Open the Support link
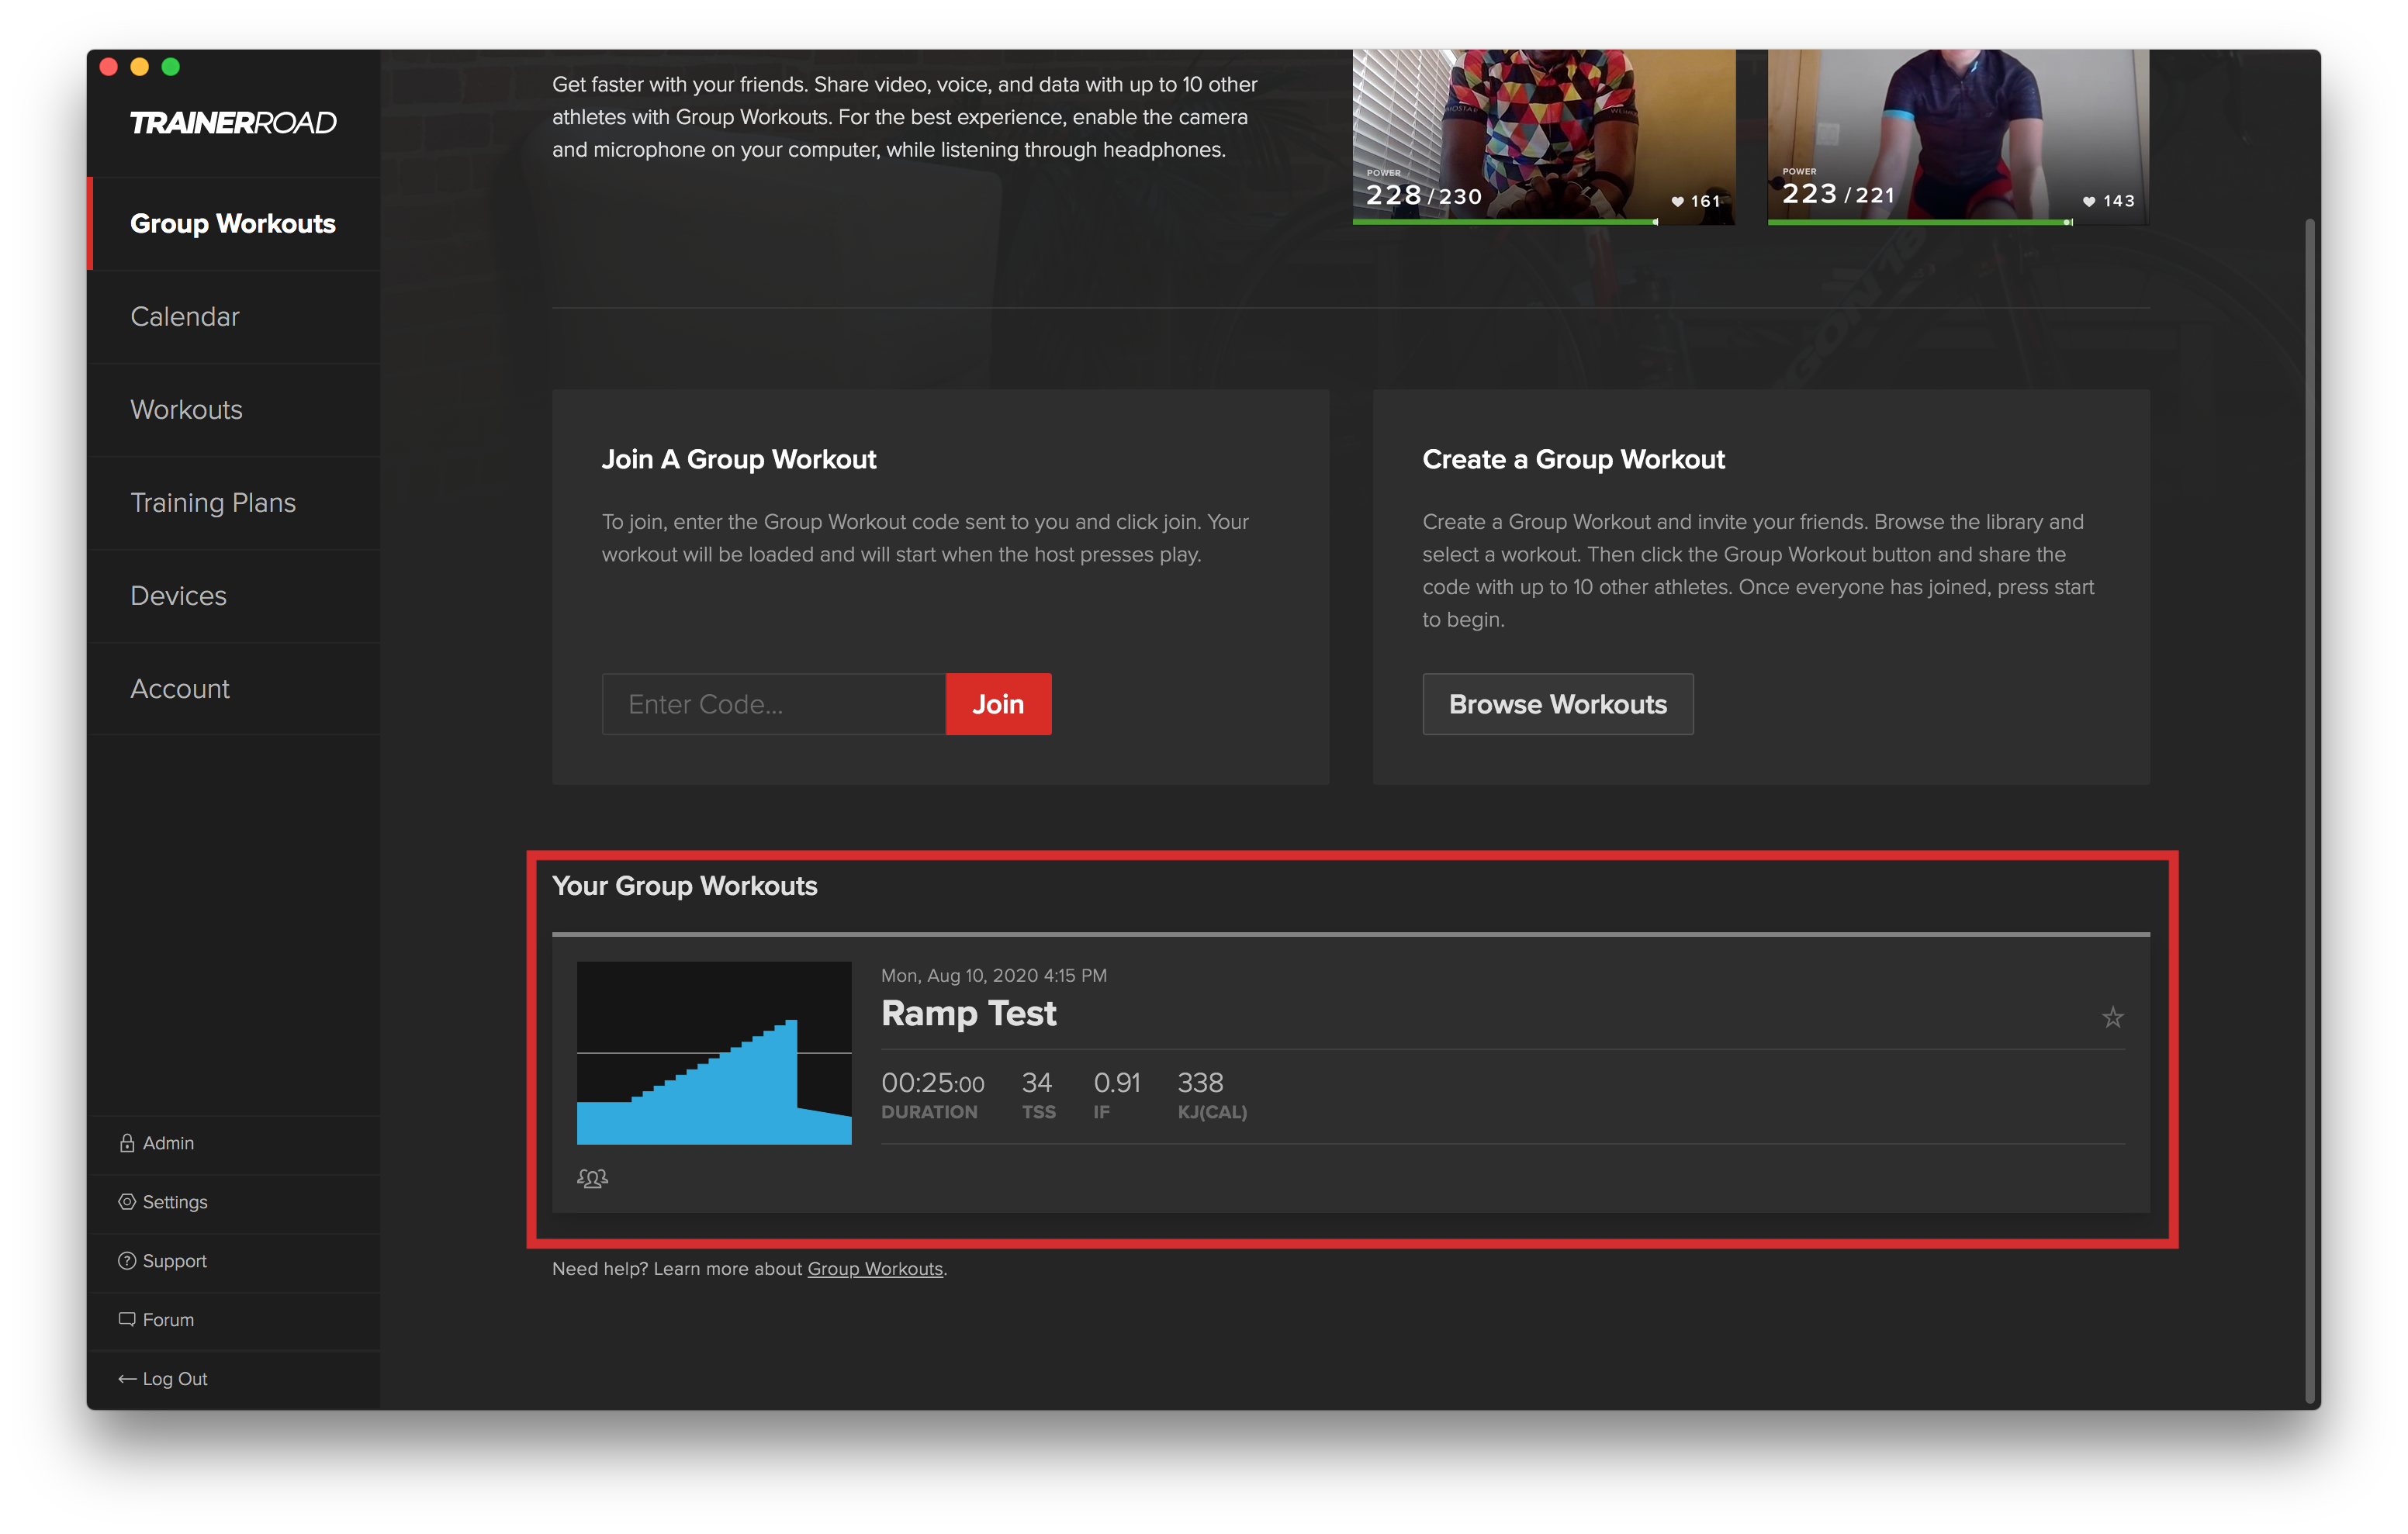 tap(175, 1261)
